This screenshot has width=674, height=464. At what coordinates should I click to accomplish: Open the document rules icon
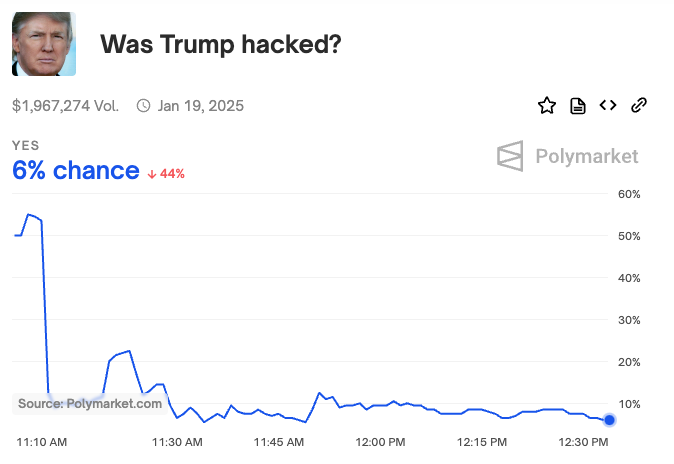577,106
